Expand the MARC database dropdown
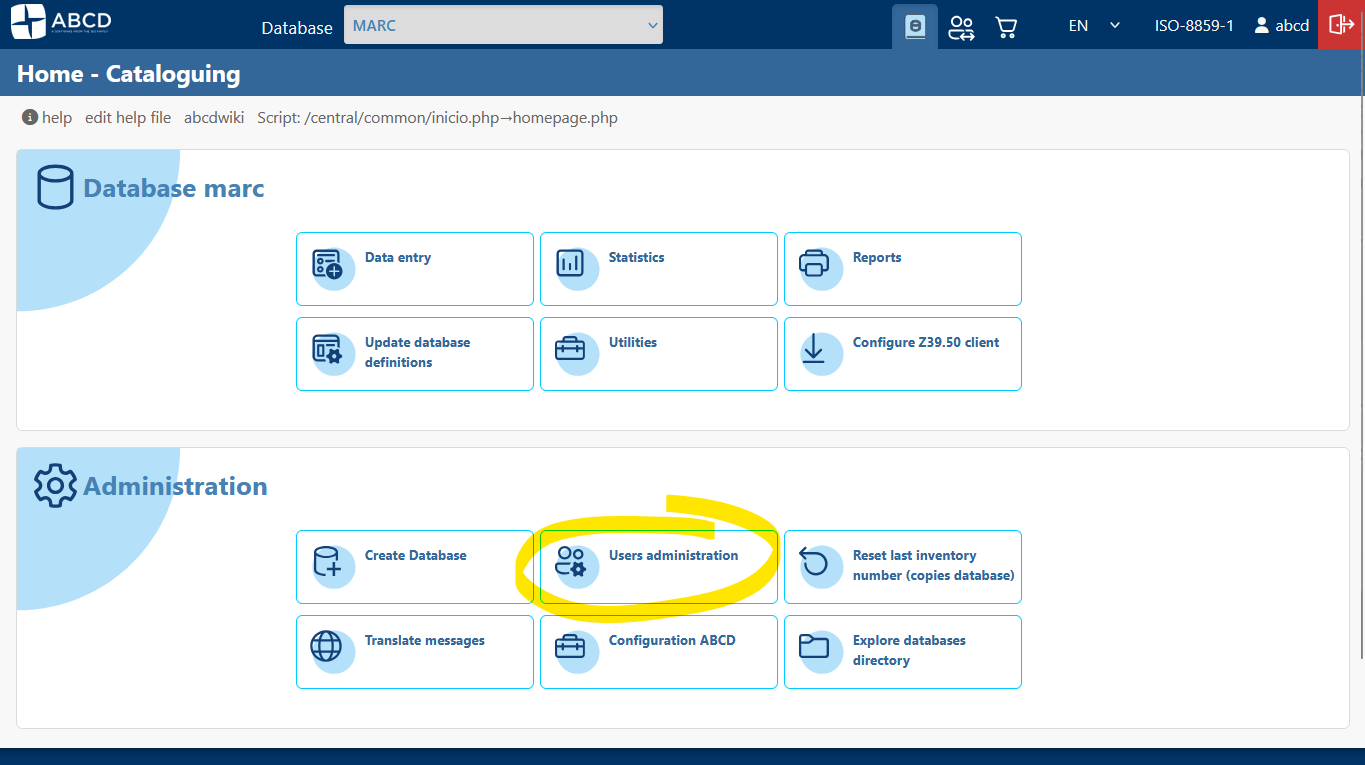Viewport: 1365px width, 765px height. [503, 26]
